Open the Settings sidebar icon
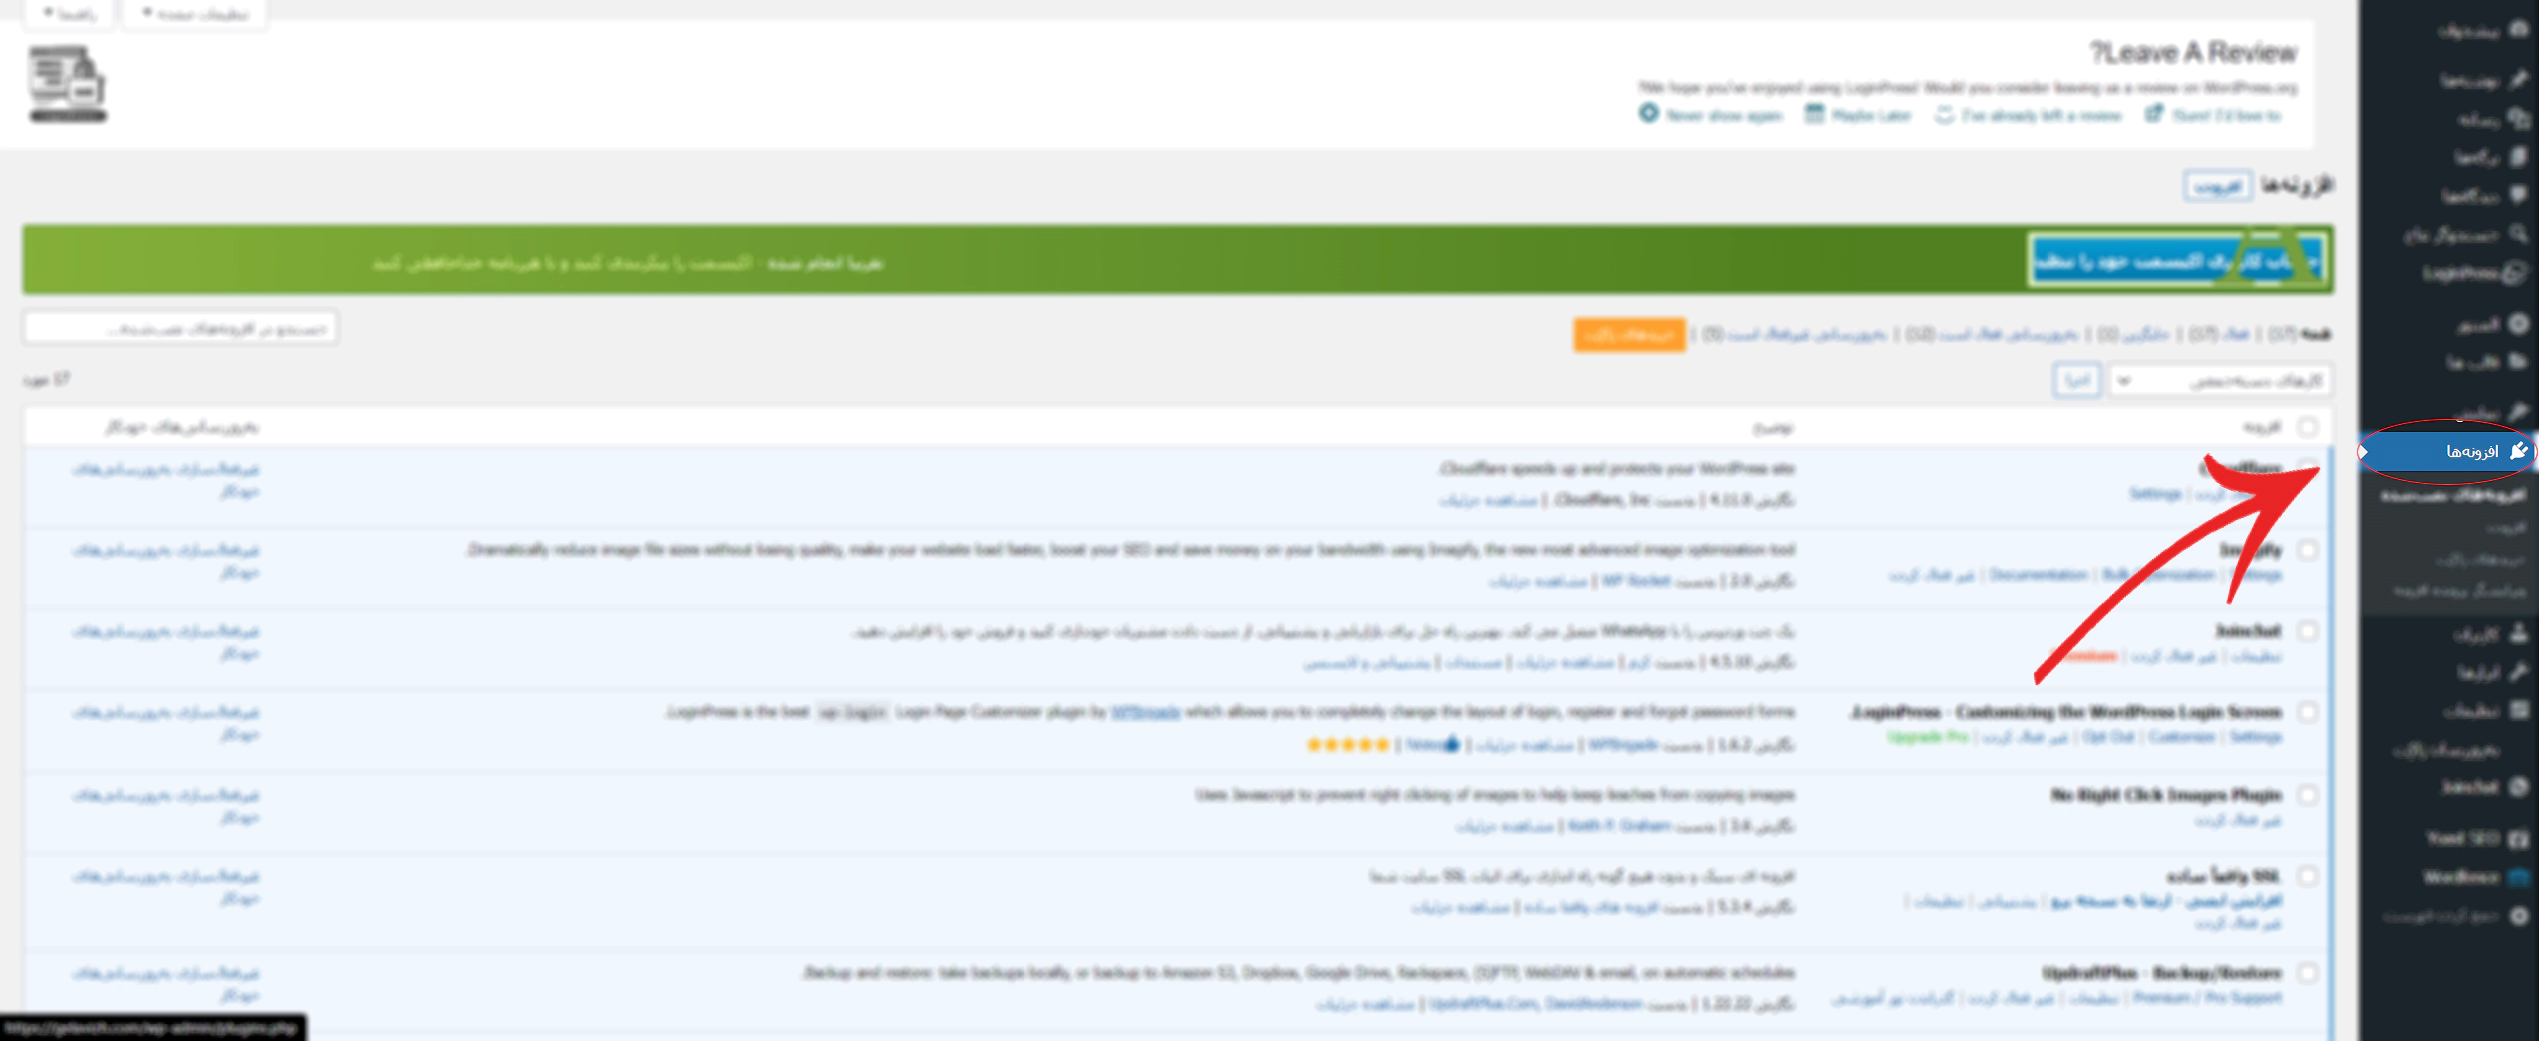 [x=2518, y=710]
